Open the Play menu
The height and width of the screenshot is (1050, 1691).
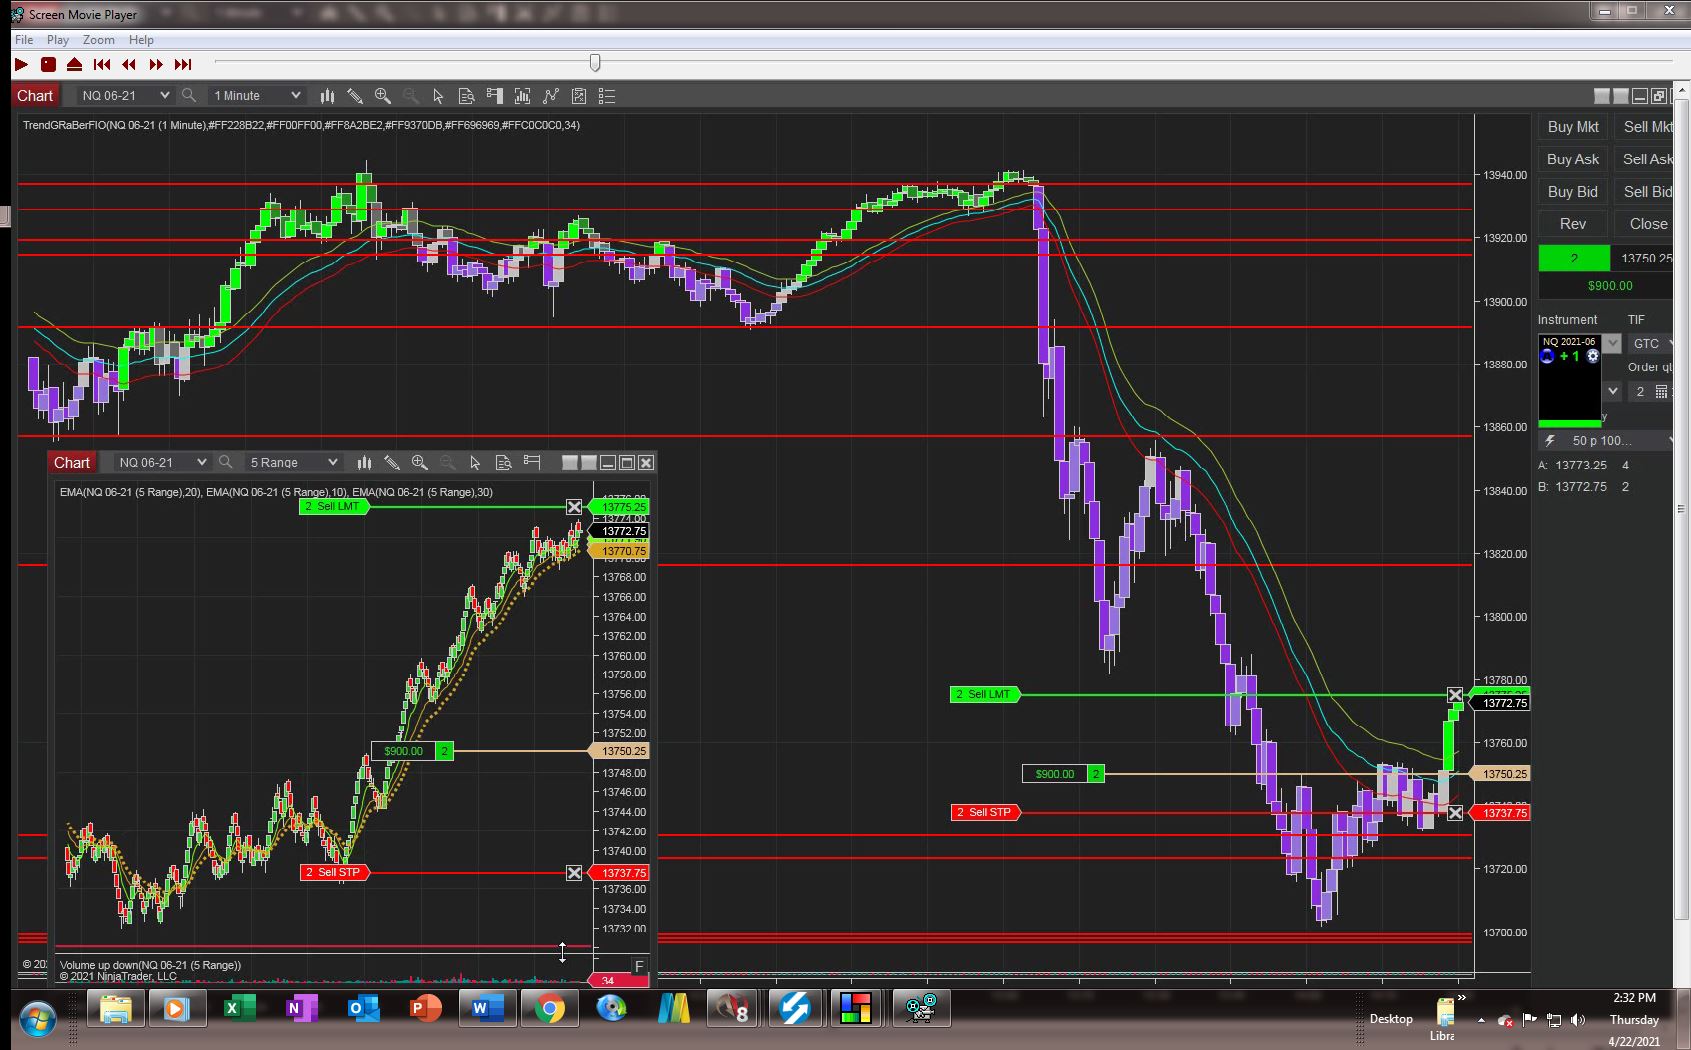58,40
